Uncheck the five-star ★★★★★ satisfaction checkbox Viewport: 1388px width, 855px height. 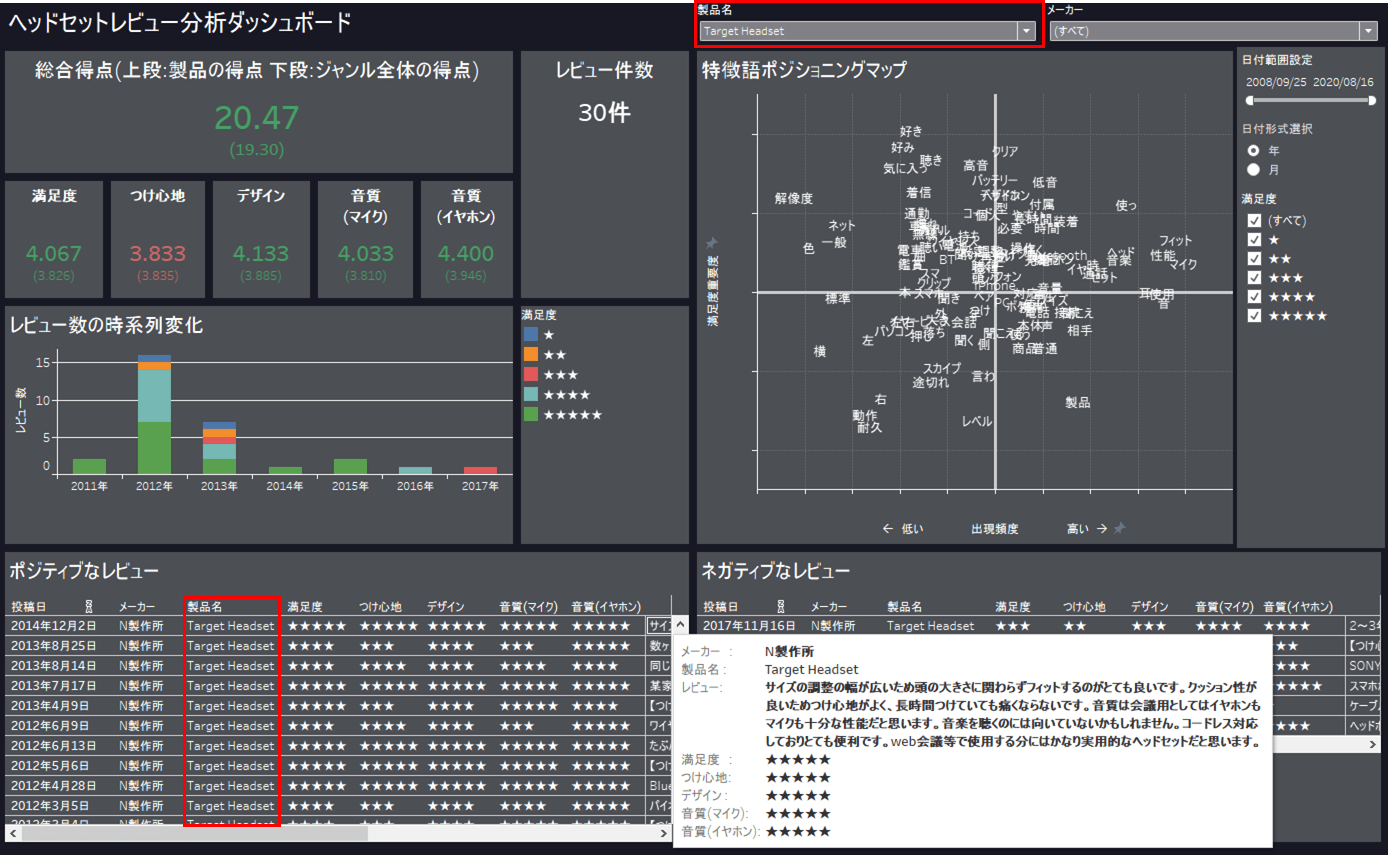click(x=1254, y=316)
